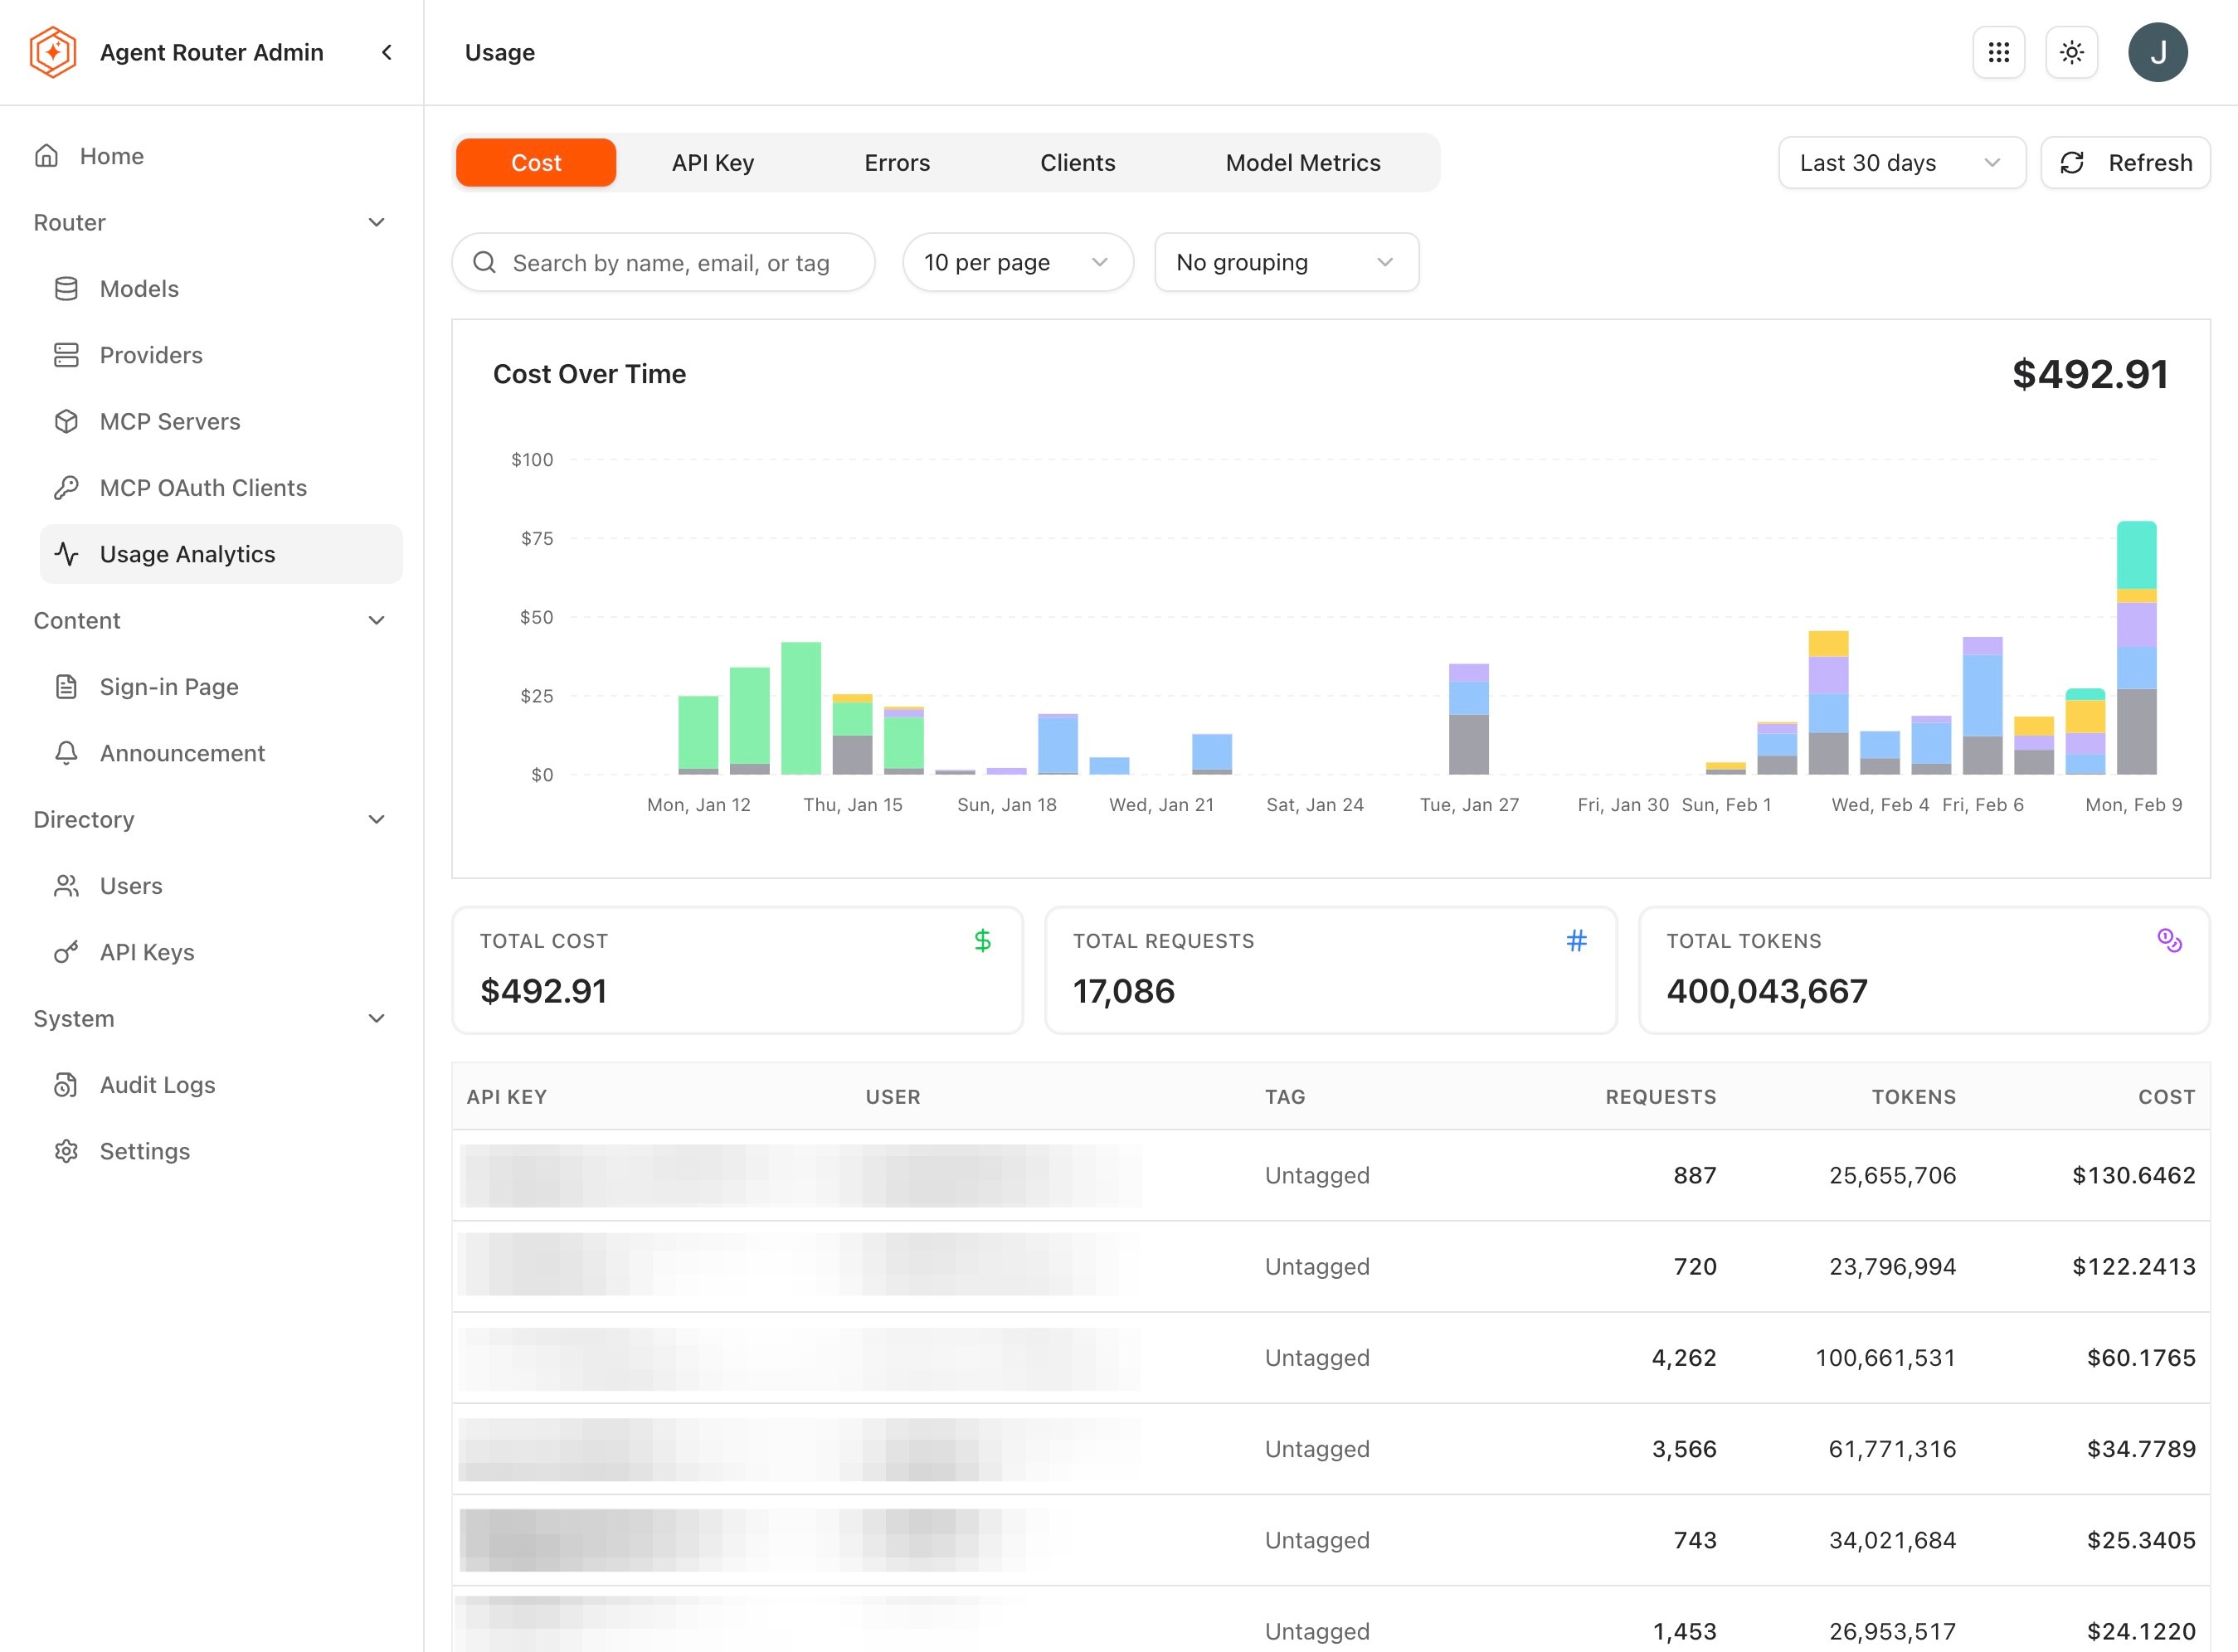Collapse the System section chevron
Screen dimensions: 2238x1652
coord(376,1018)
